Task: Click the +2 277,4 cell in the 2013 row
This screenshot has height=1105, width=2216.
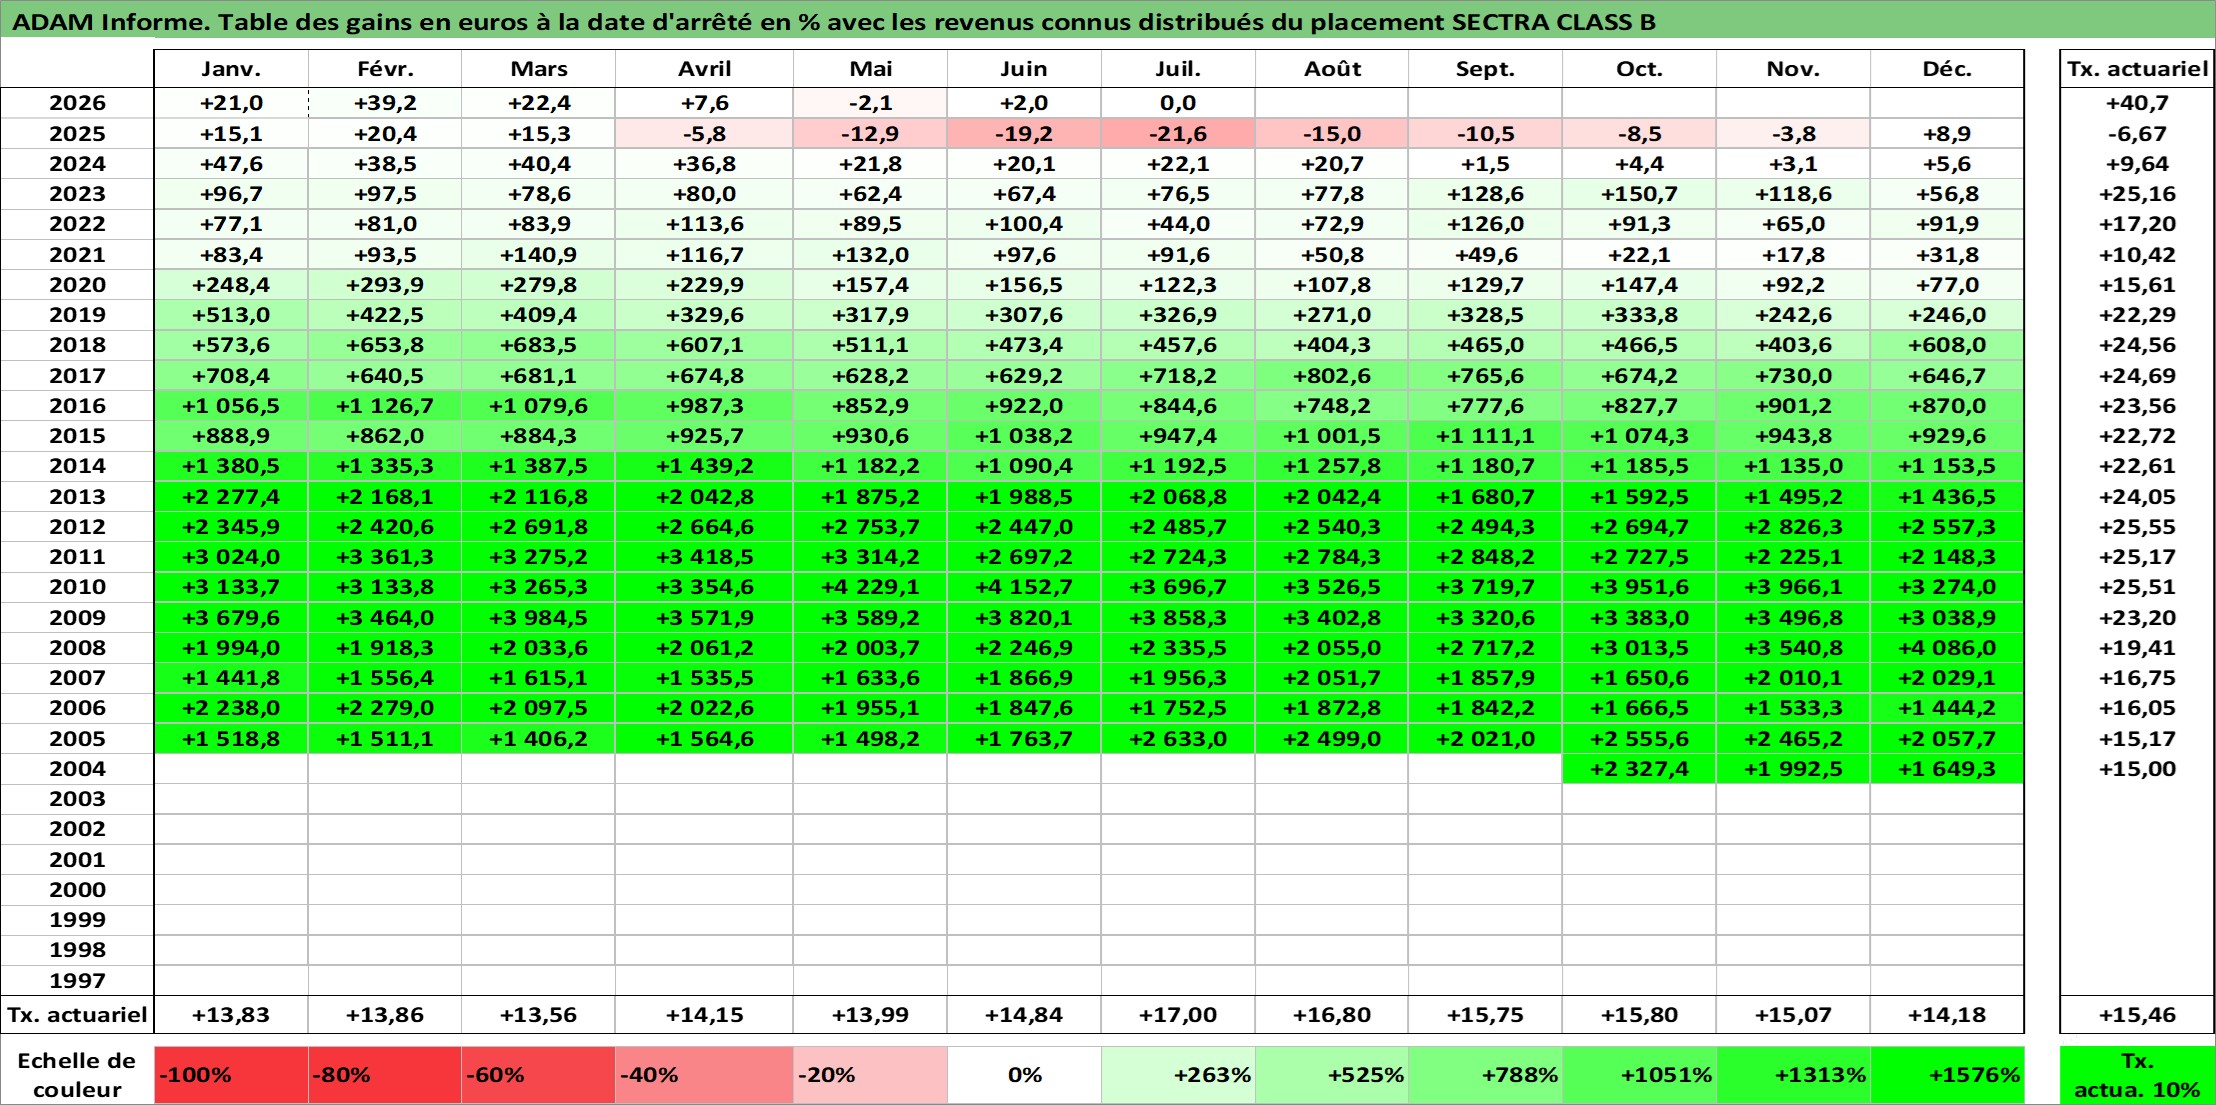Action: click(x=231, y=497)
